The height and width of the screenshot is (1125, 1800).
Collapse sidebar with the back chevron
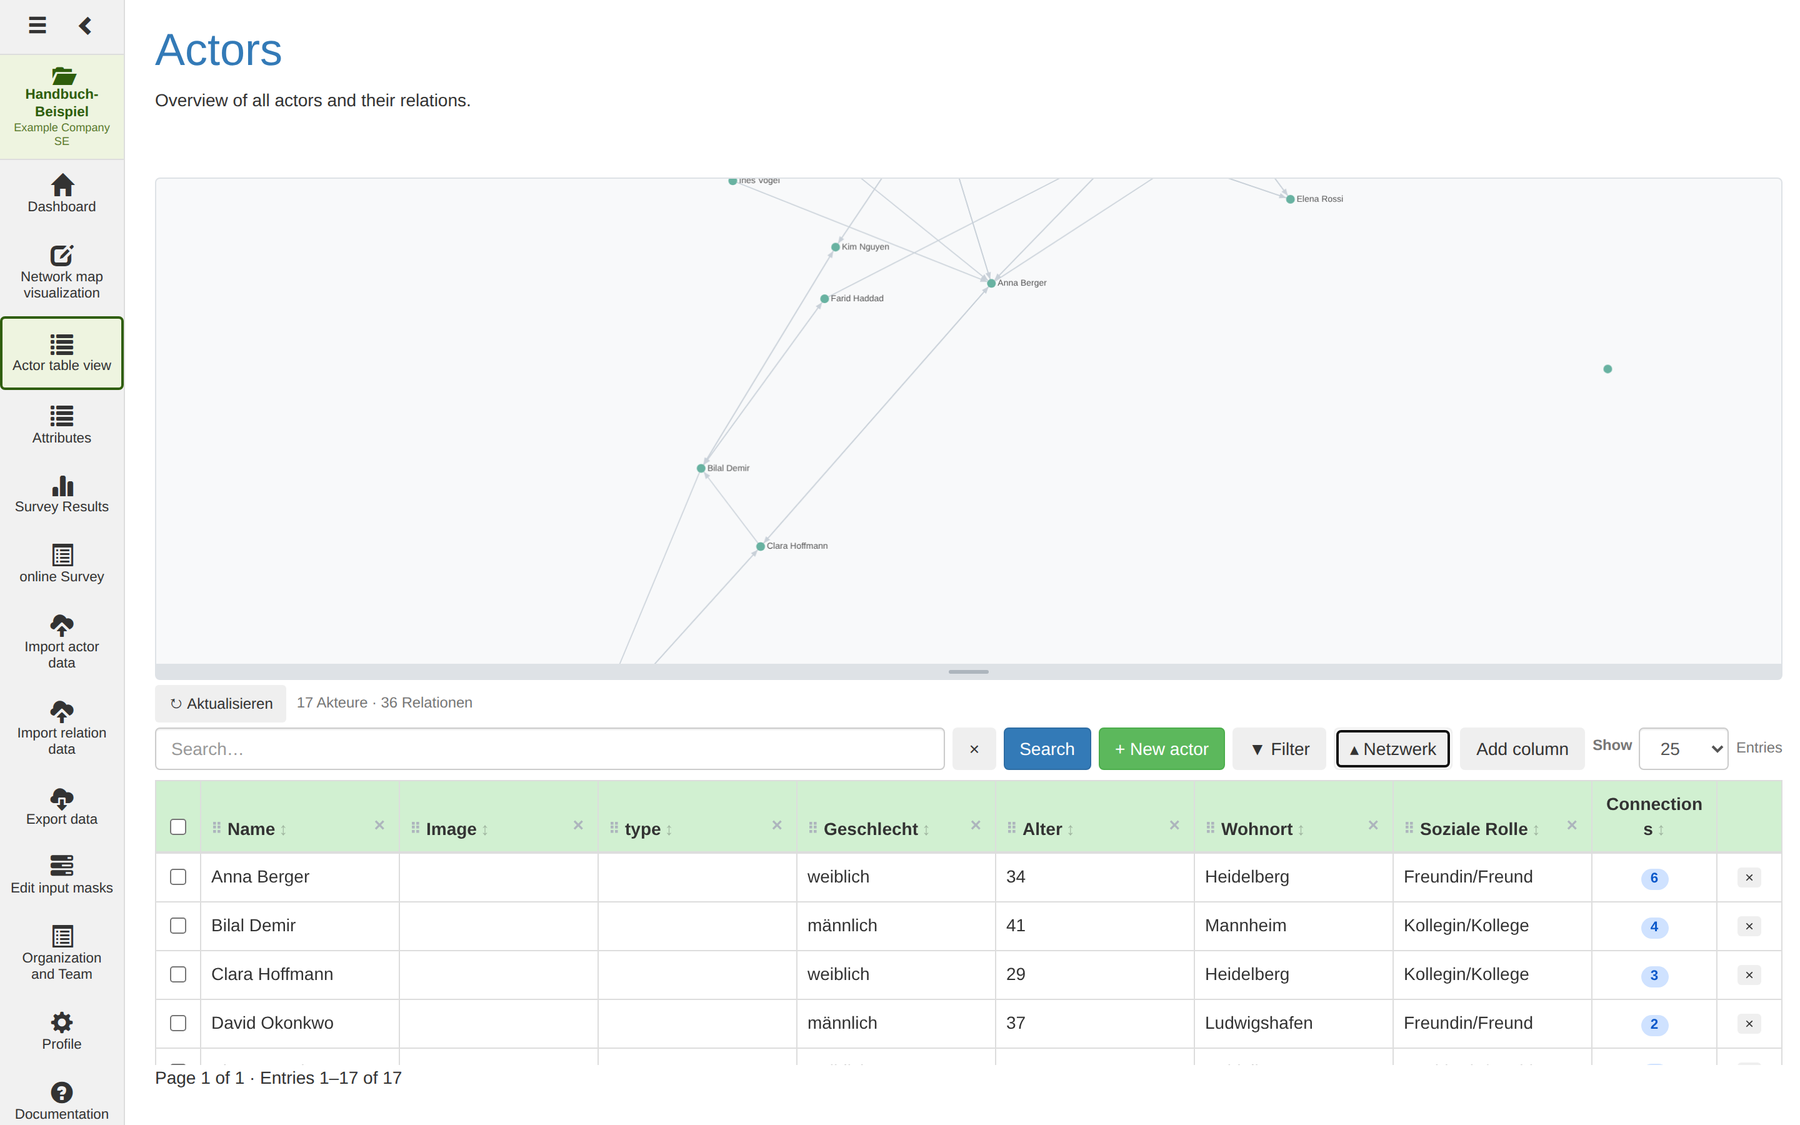(x=85, y=25)
